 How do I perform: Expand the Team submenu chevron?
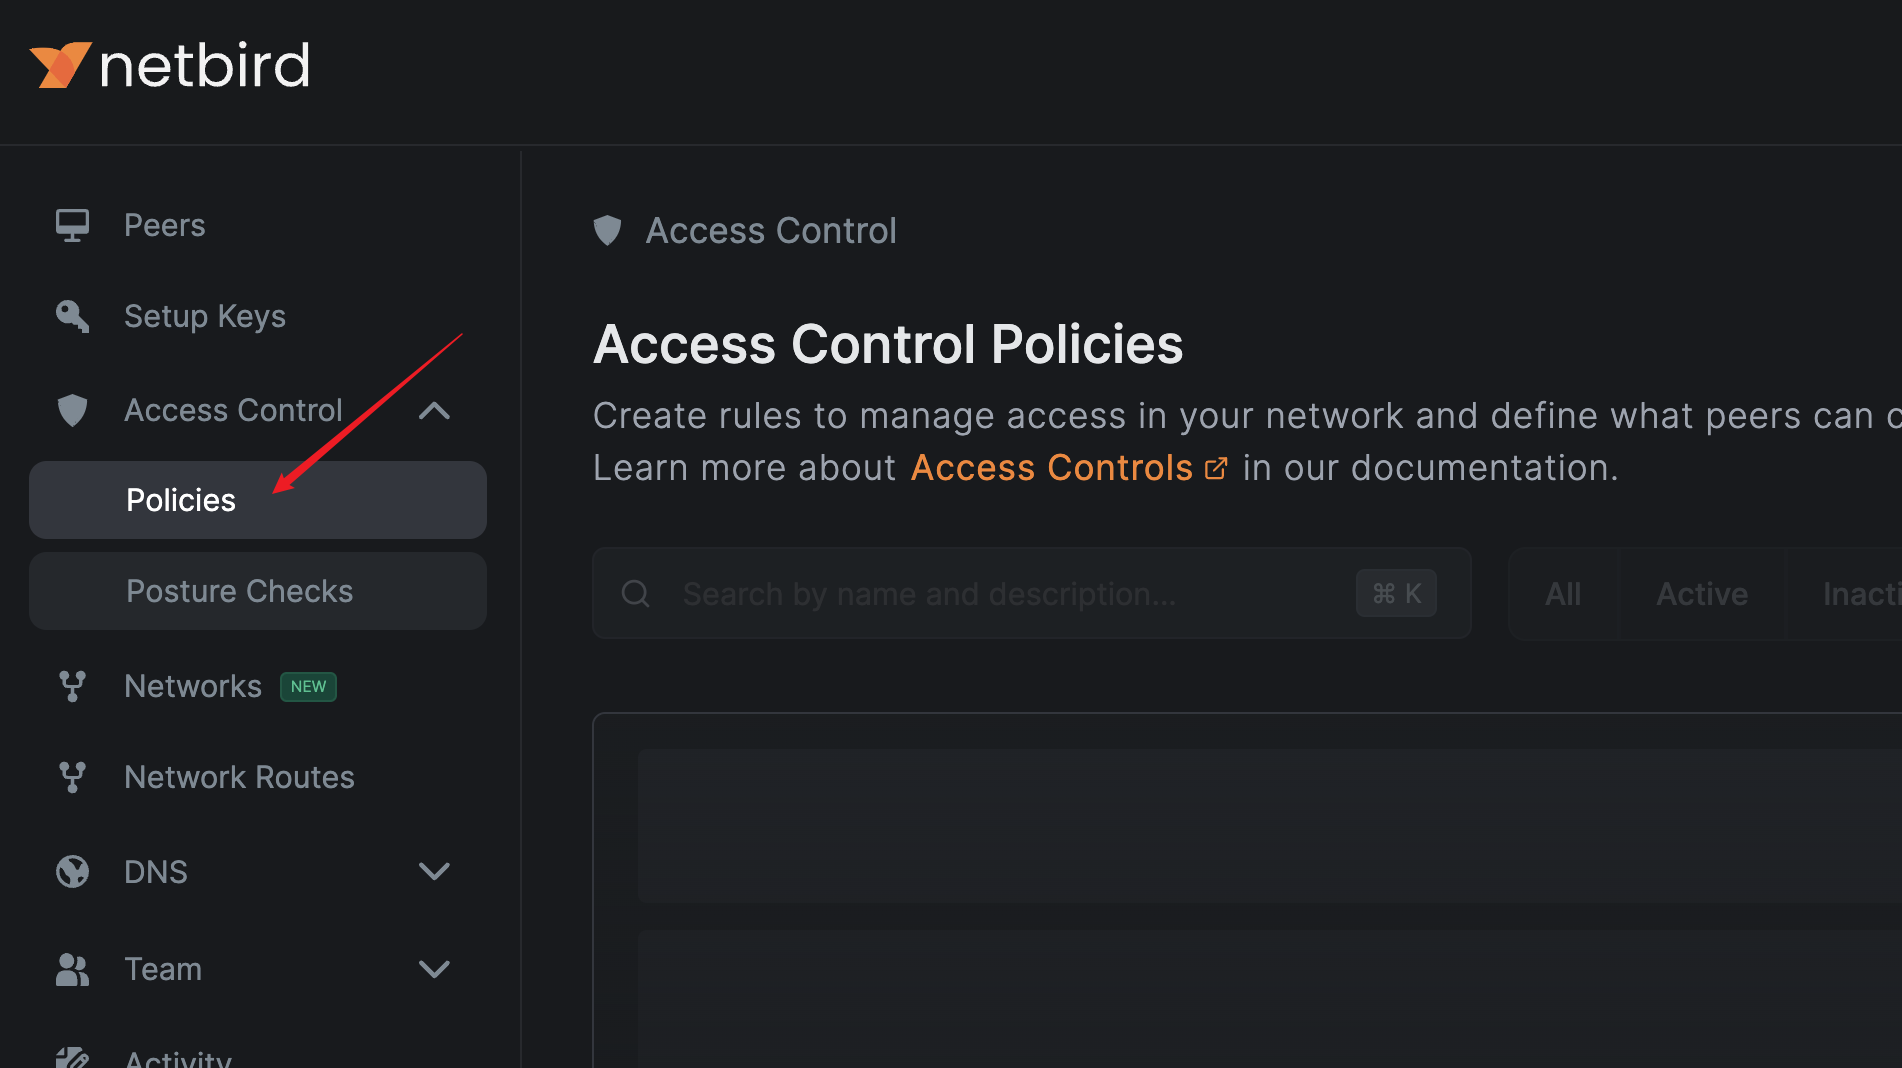[x=434, y=969]
